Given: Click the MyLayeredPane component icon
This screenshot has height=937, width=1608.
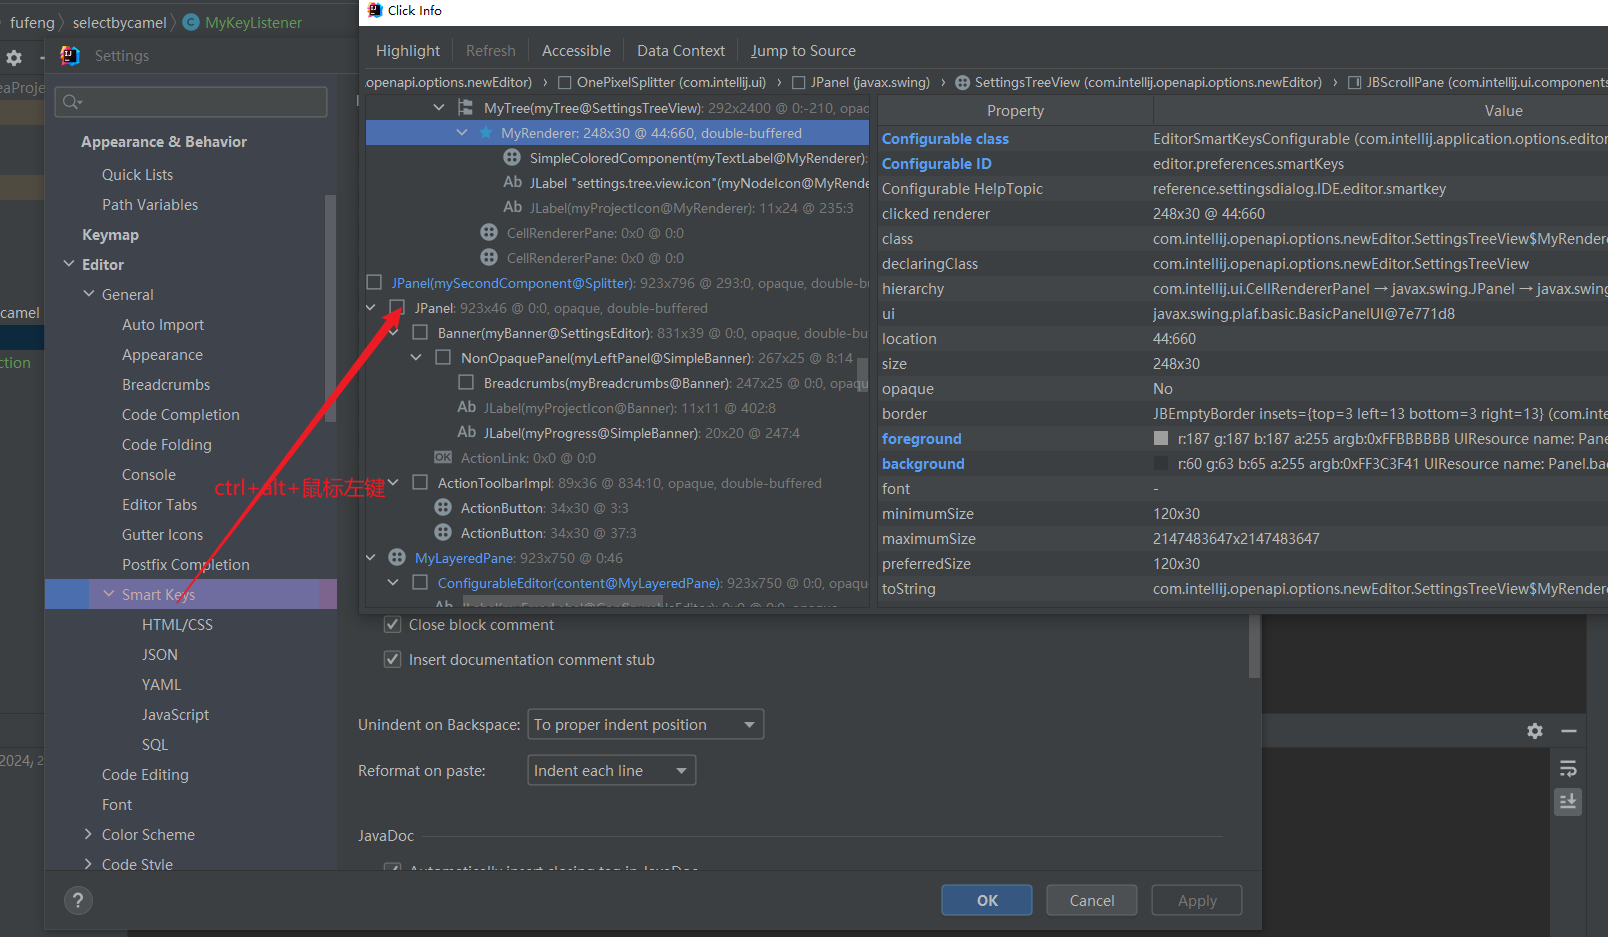Looking at the screenshot, I should [397, 558].
